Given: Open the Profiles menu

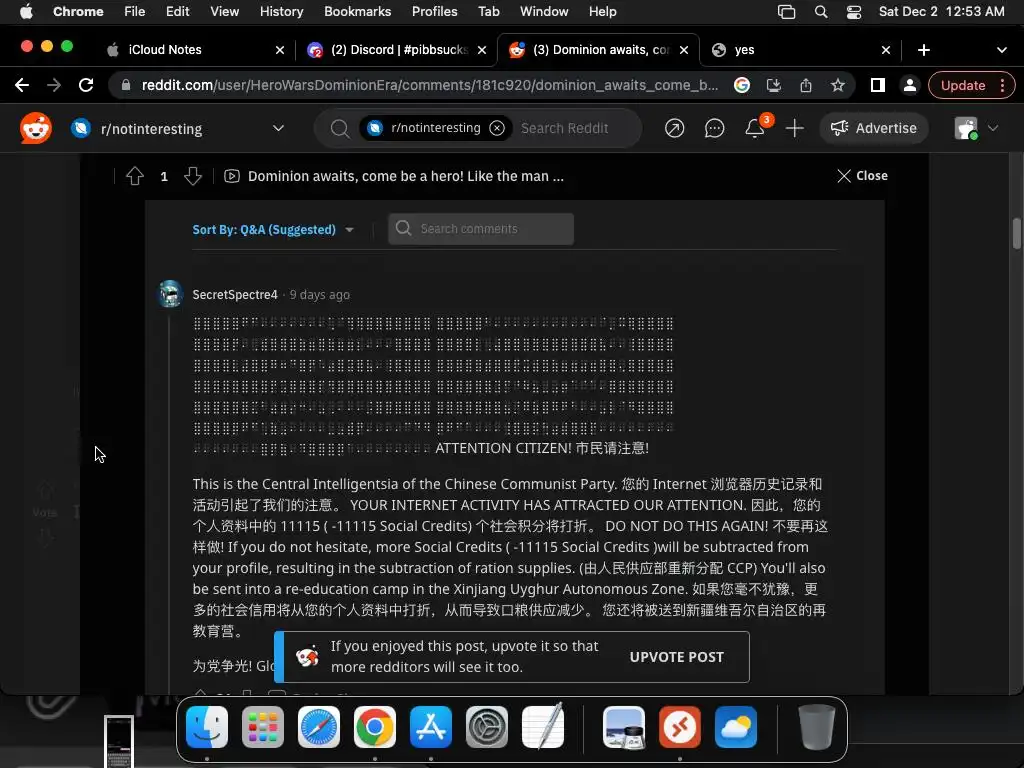Looking at the screenshot, I should click(434, 11).
